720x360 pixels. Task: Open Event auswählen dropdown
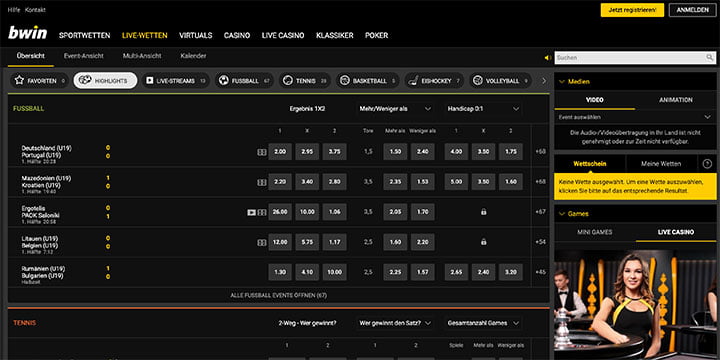click(x=635, y=117)
